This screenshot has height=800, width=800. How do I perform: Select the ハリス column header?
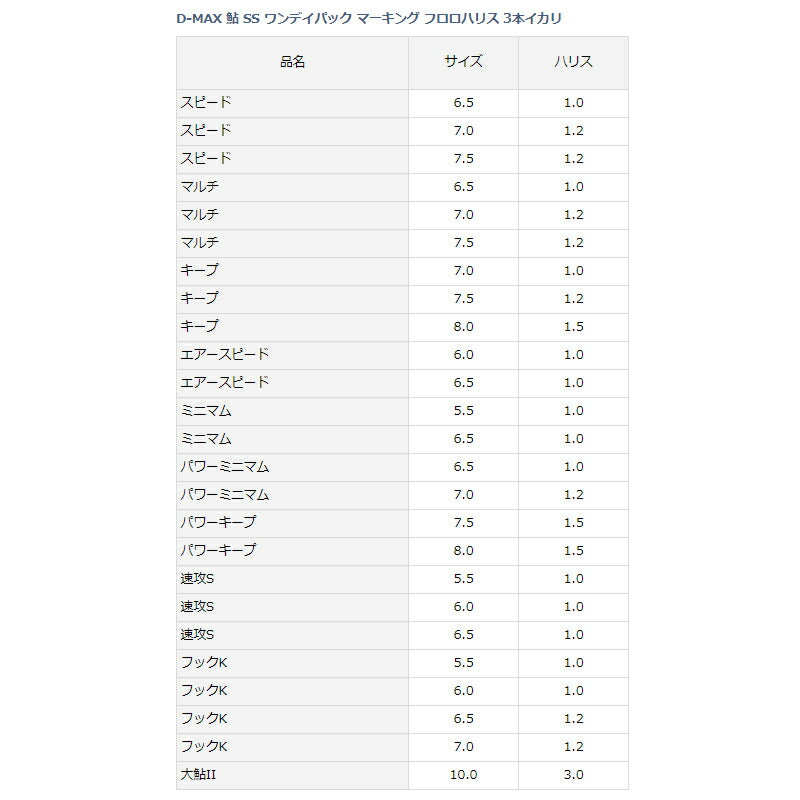[x=573, y=63]
